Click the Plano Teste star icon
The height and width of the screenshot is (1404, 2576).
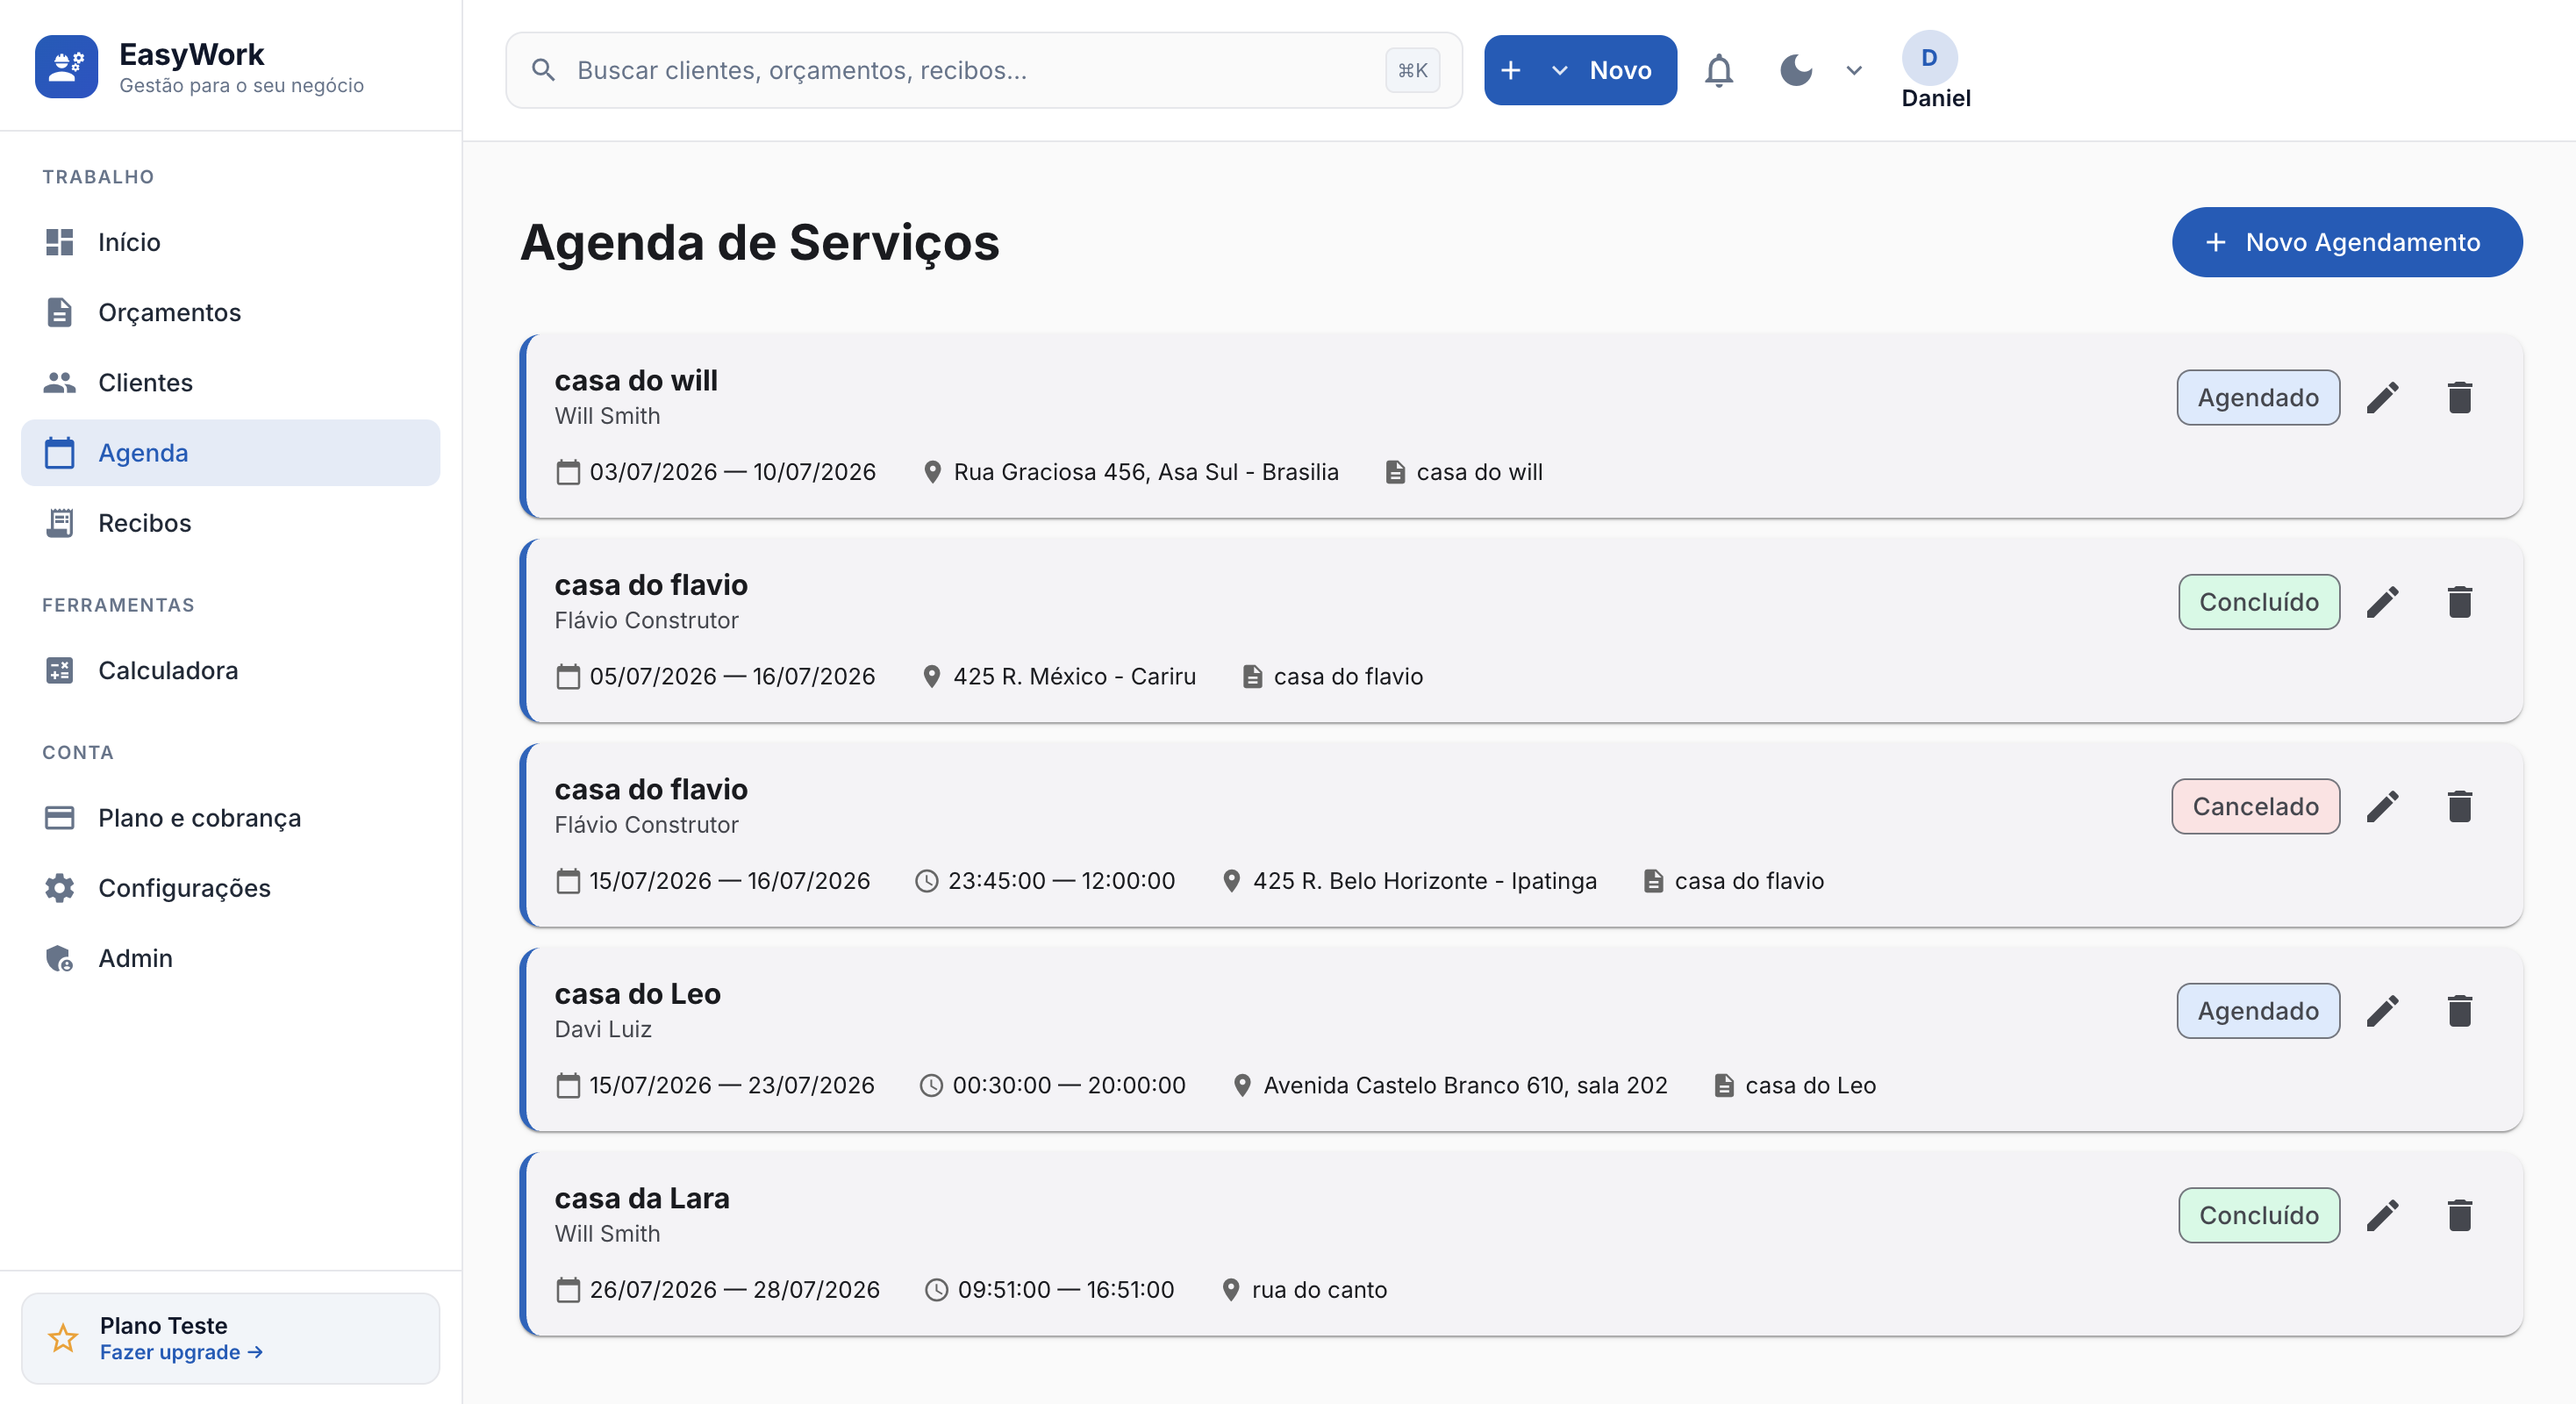(x=63, y=1338)
